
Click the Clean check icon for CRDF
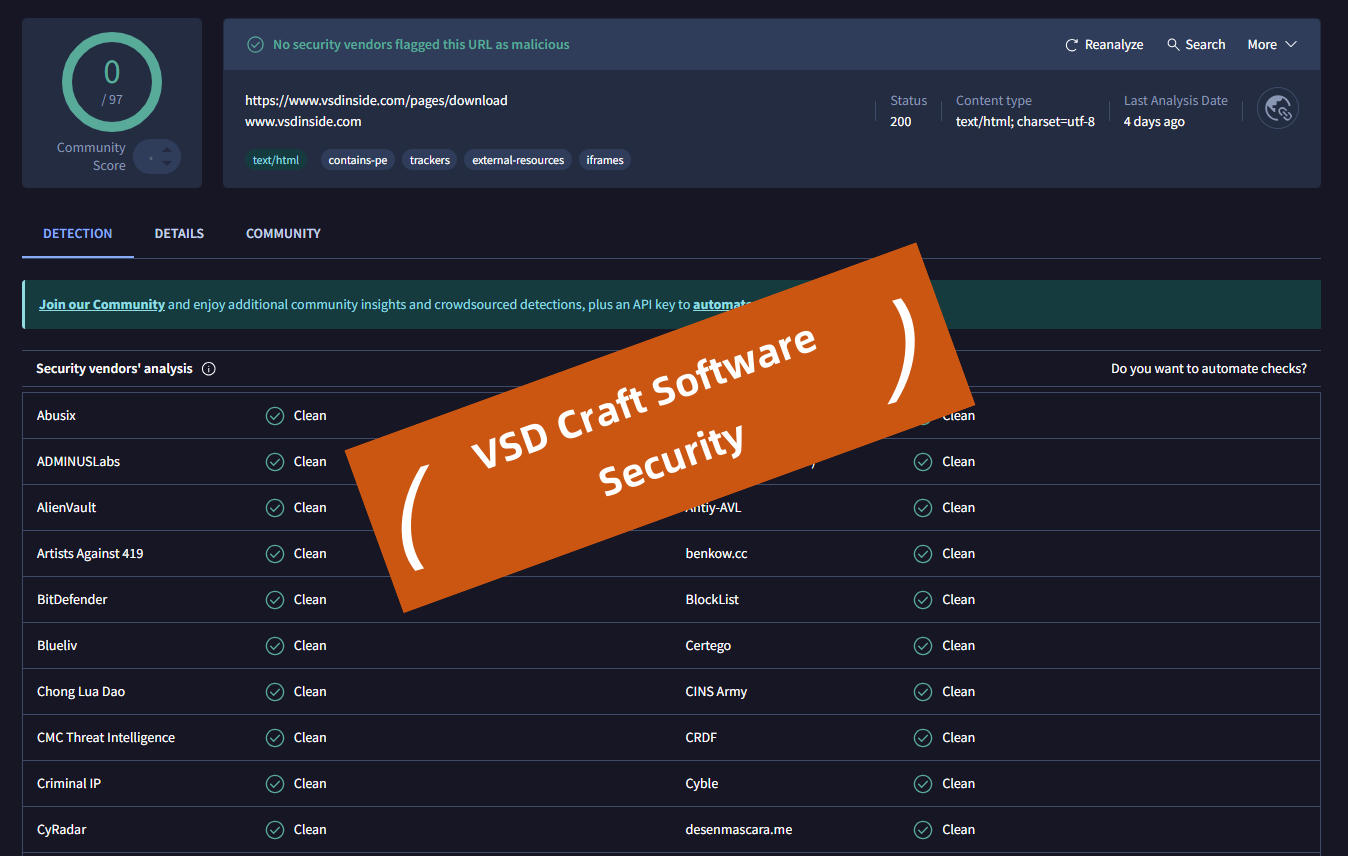tap(923, 738)
